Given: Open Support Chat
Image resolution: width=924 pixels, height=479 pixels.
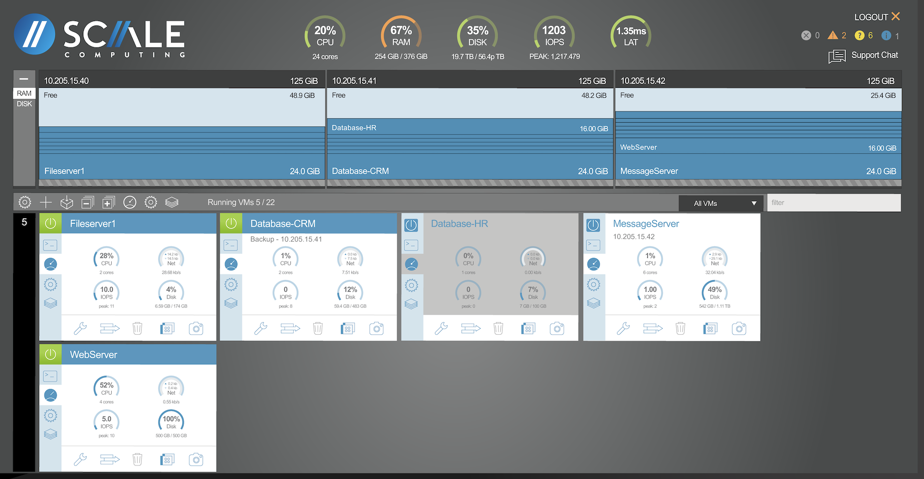Looking at the screenshot, I should pyautogui.click(x=864, y=56).
